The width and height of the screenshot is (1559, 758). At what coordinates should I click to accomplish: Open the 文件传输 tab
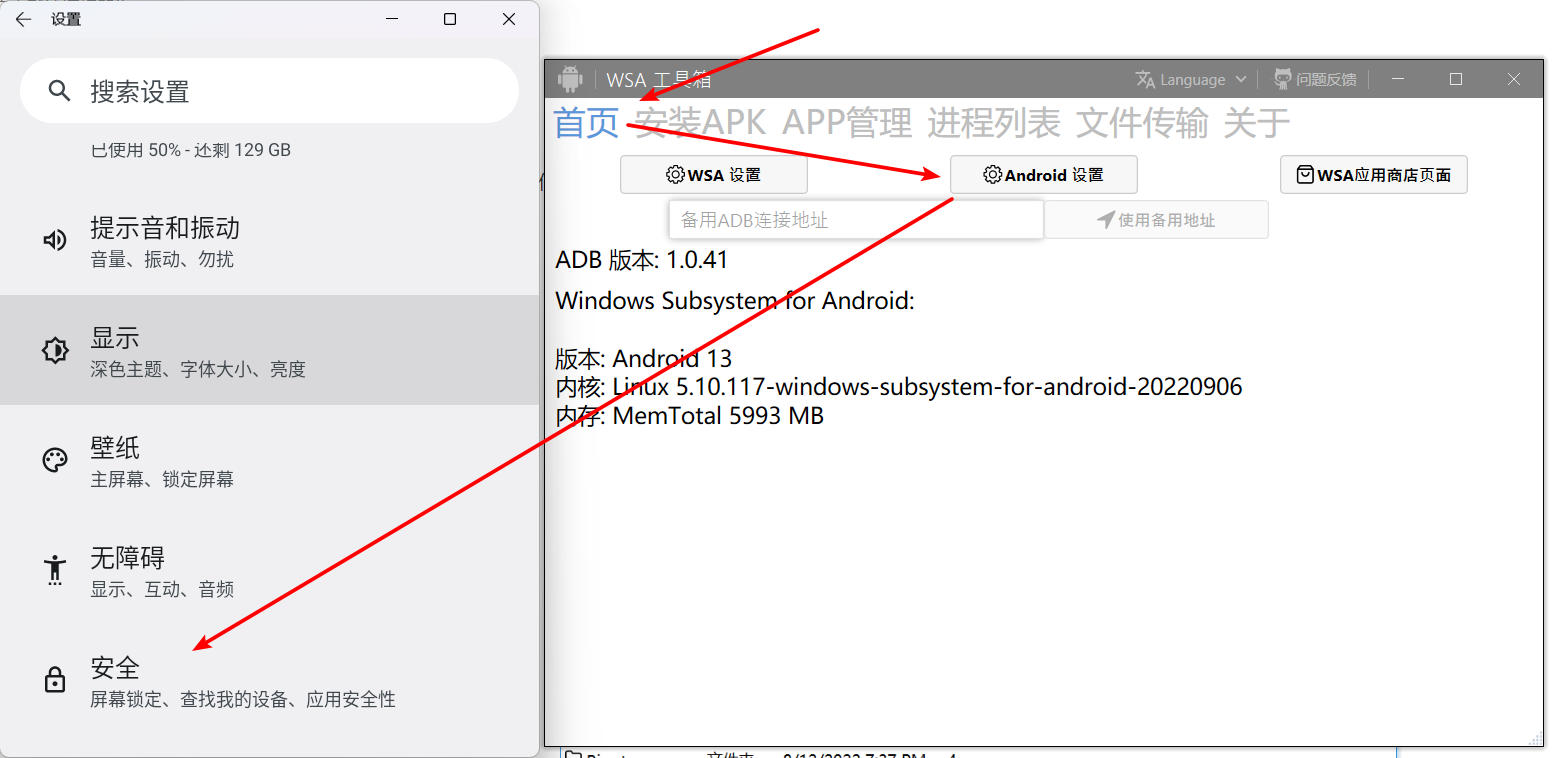click(1142, 123)
